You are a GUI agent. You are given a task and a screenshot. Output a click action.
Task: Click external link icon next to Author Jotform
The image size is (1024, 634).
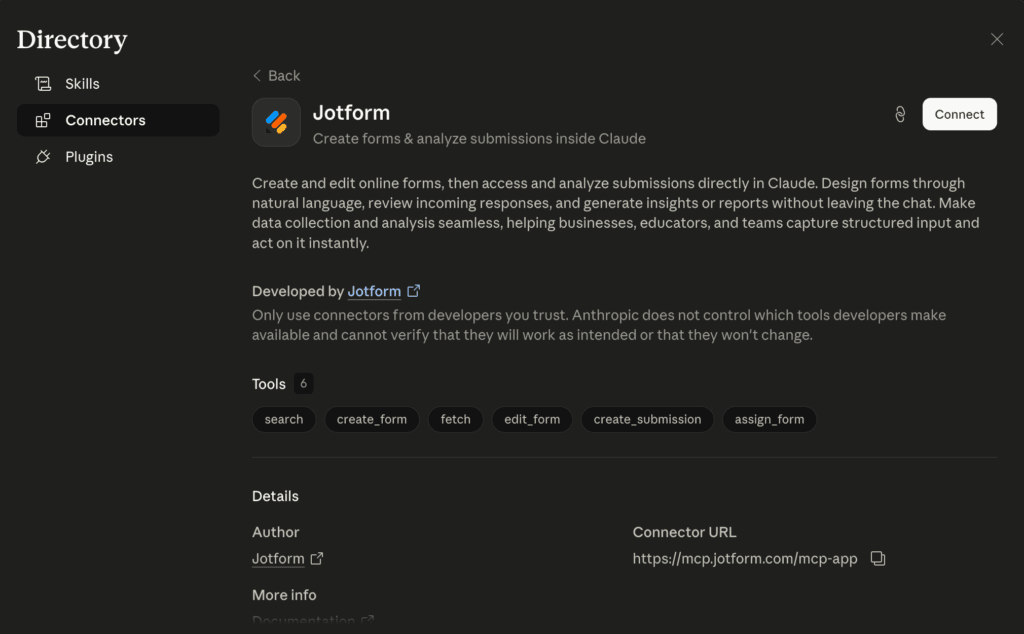[x=317, y=558]
